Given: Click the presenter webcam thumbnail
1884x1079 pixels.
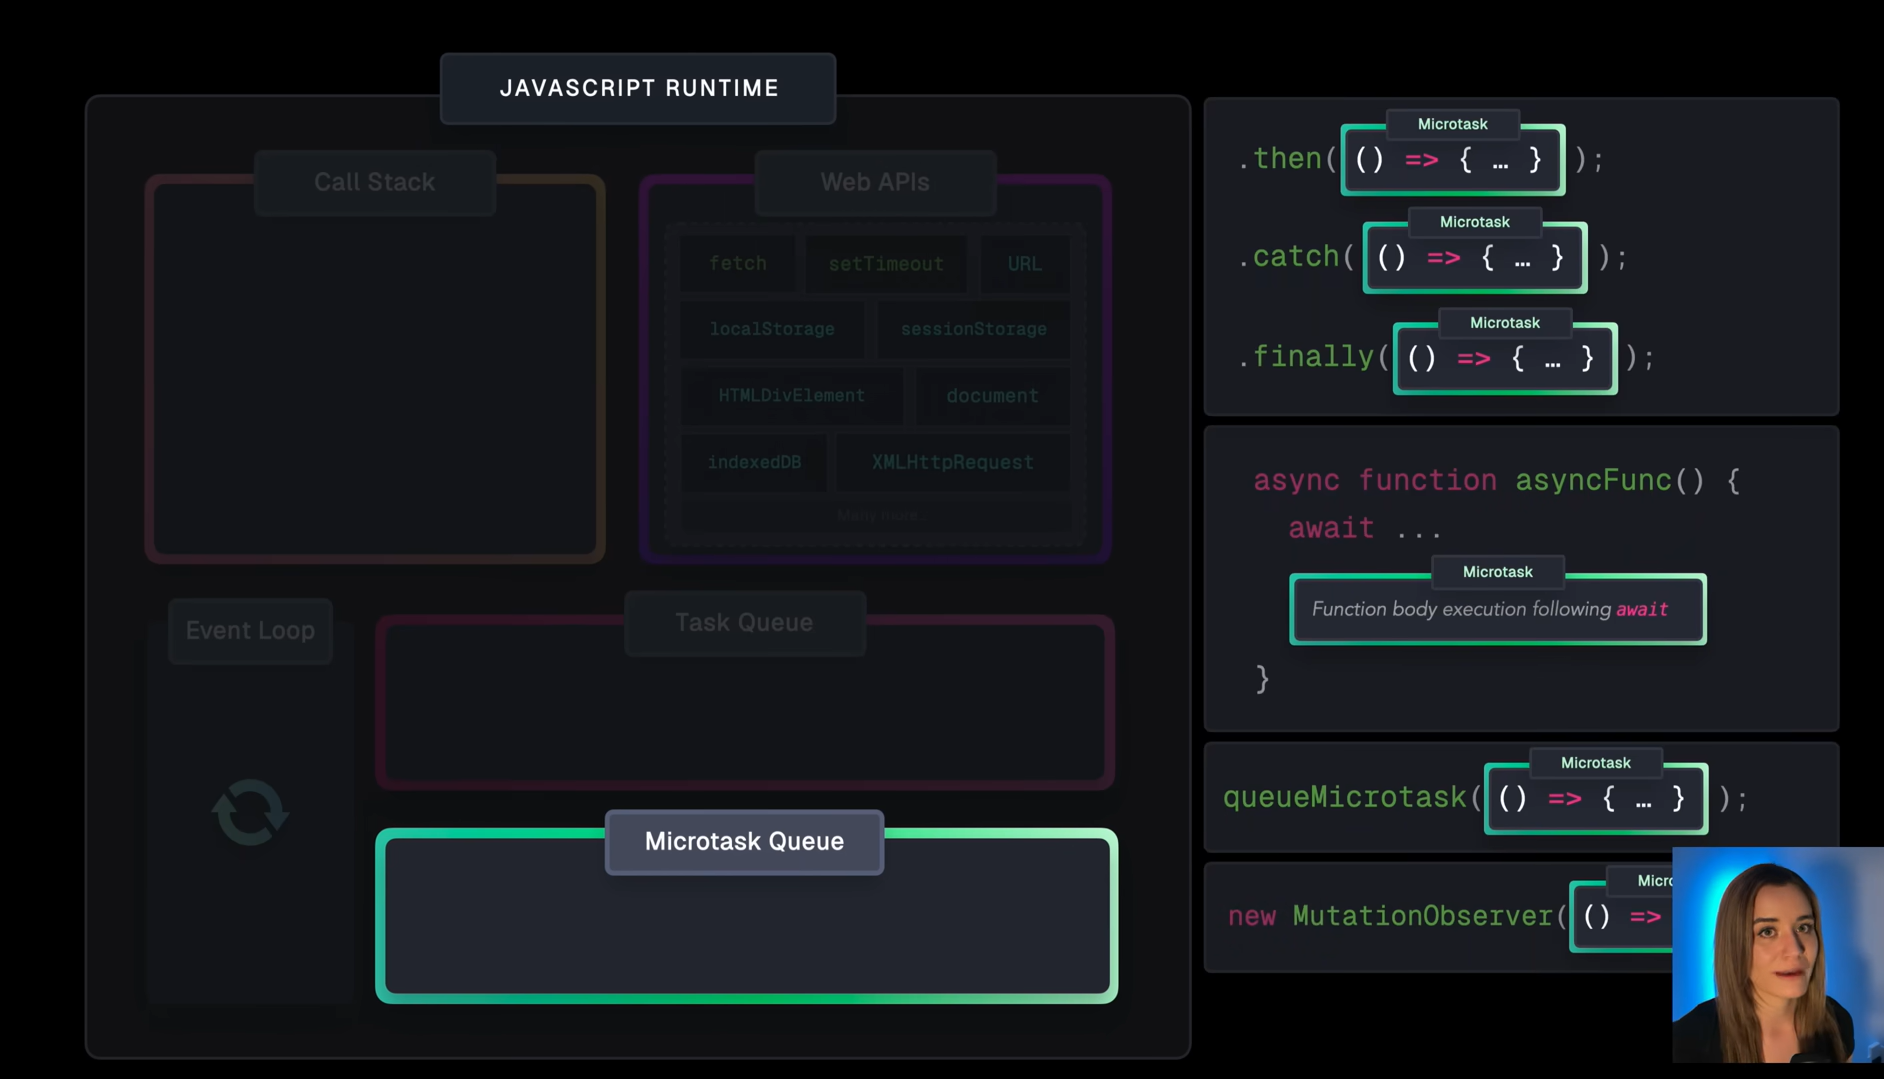Looking at the screenshot, I should click(x=1777, y=955).
